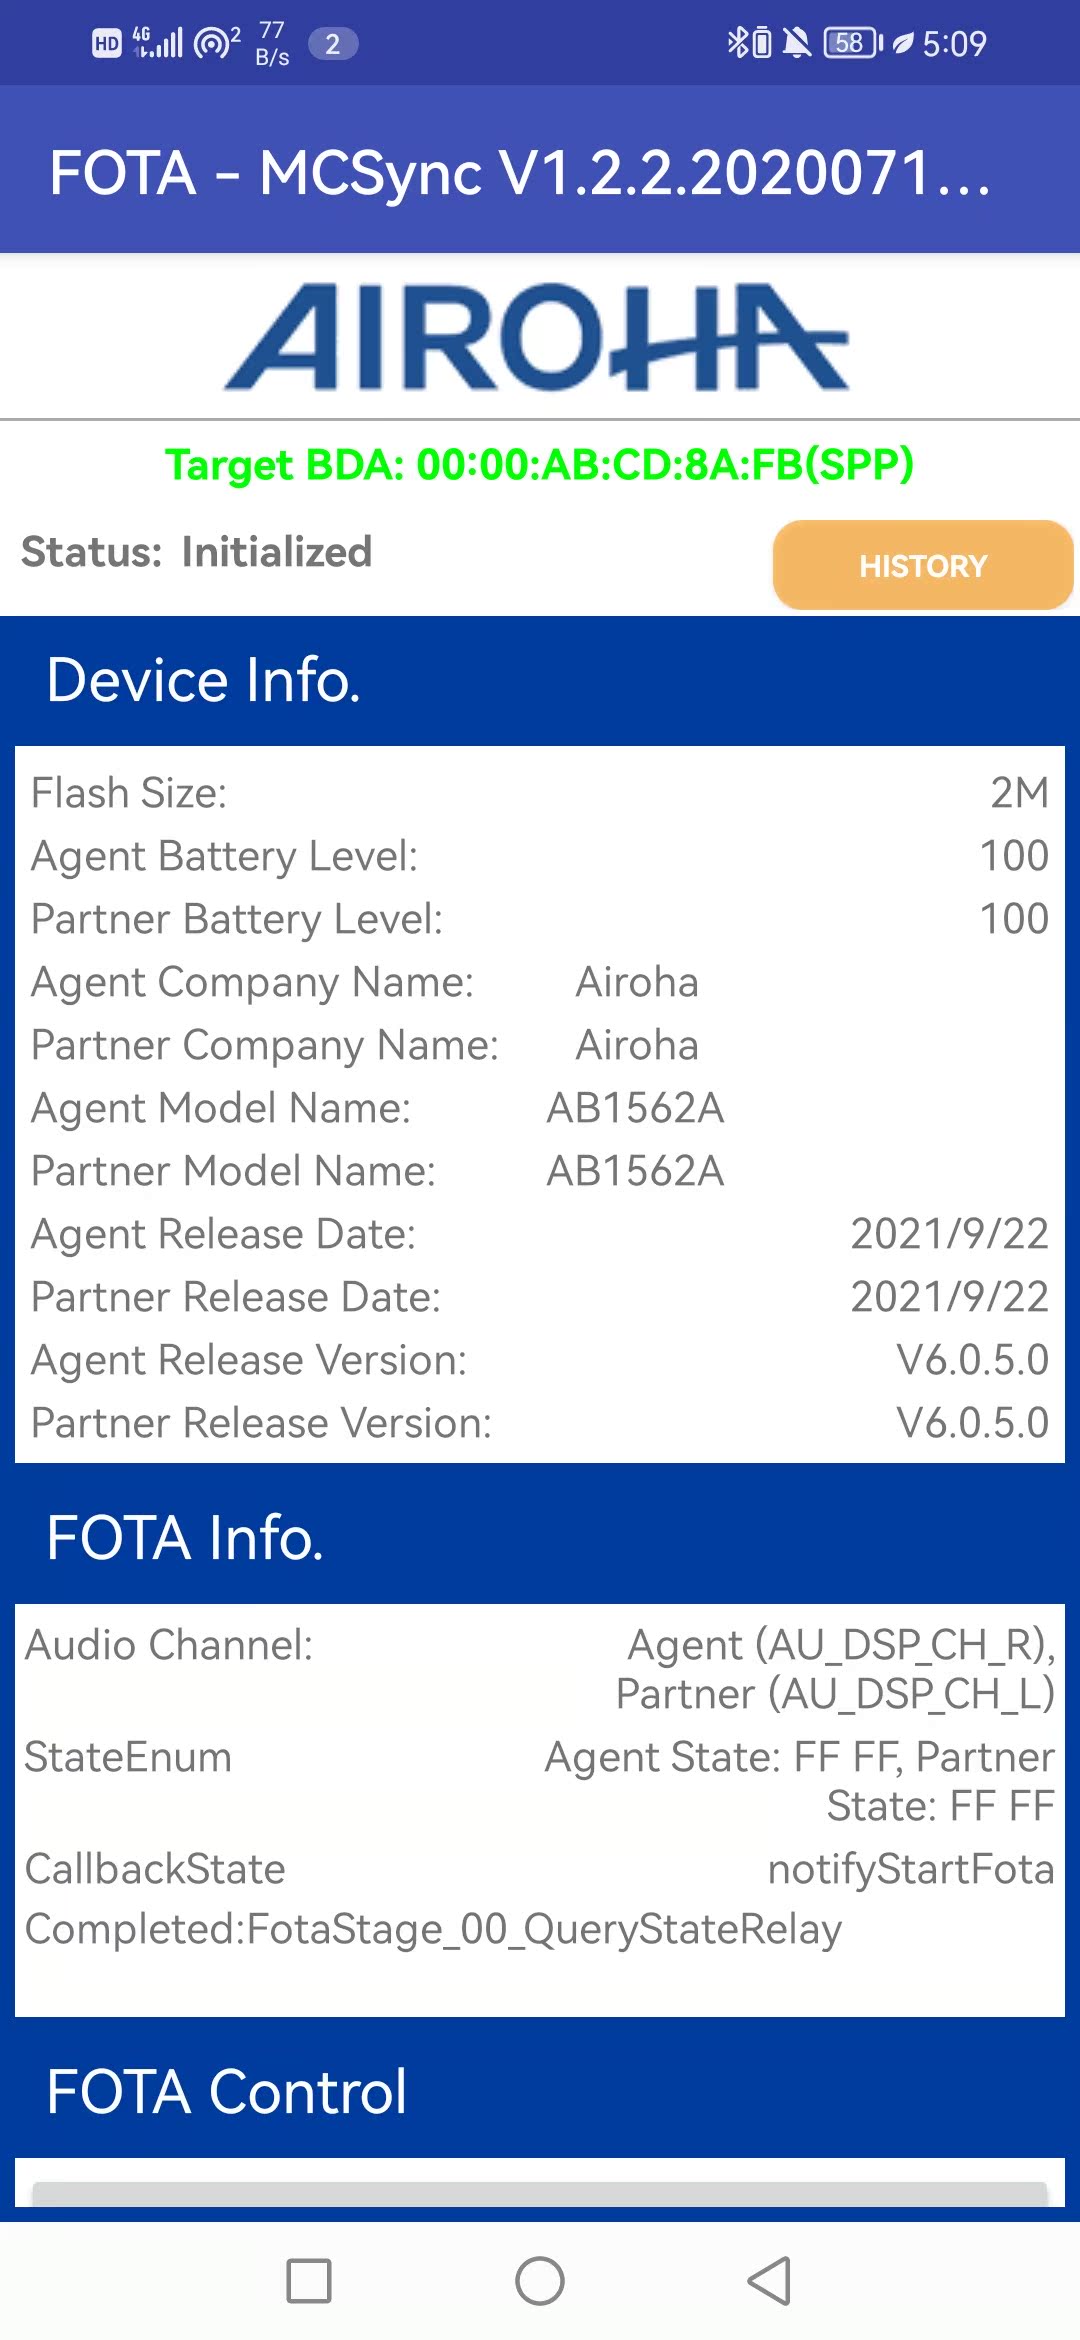Tap the green Target BDA address text
The width and height of the screenshot is (1080, 2340).
tap(540, 465)
